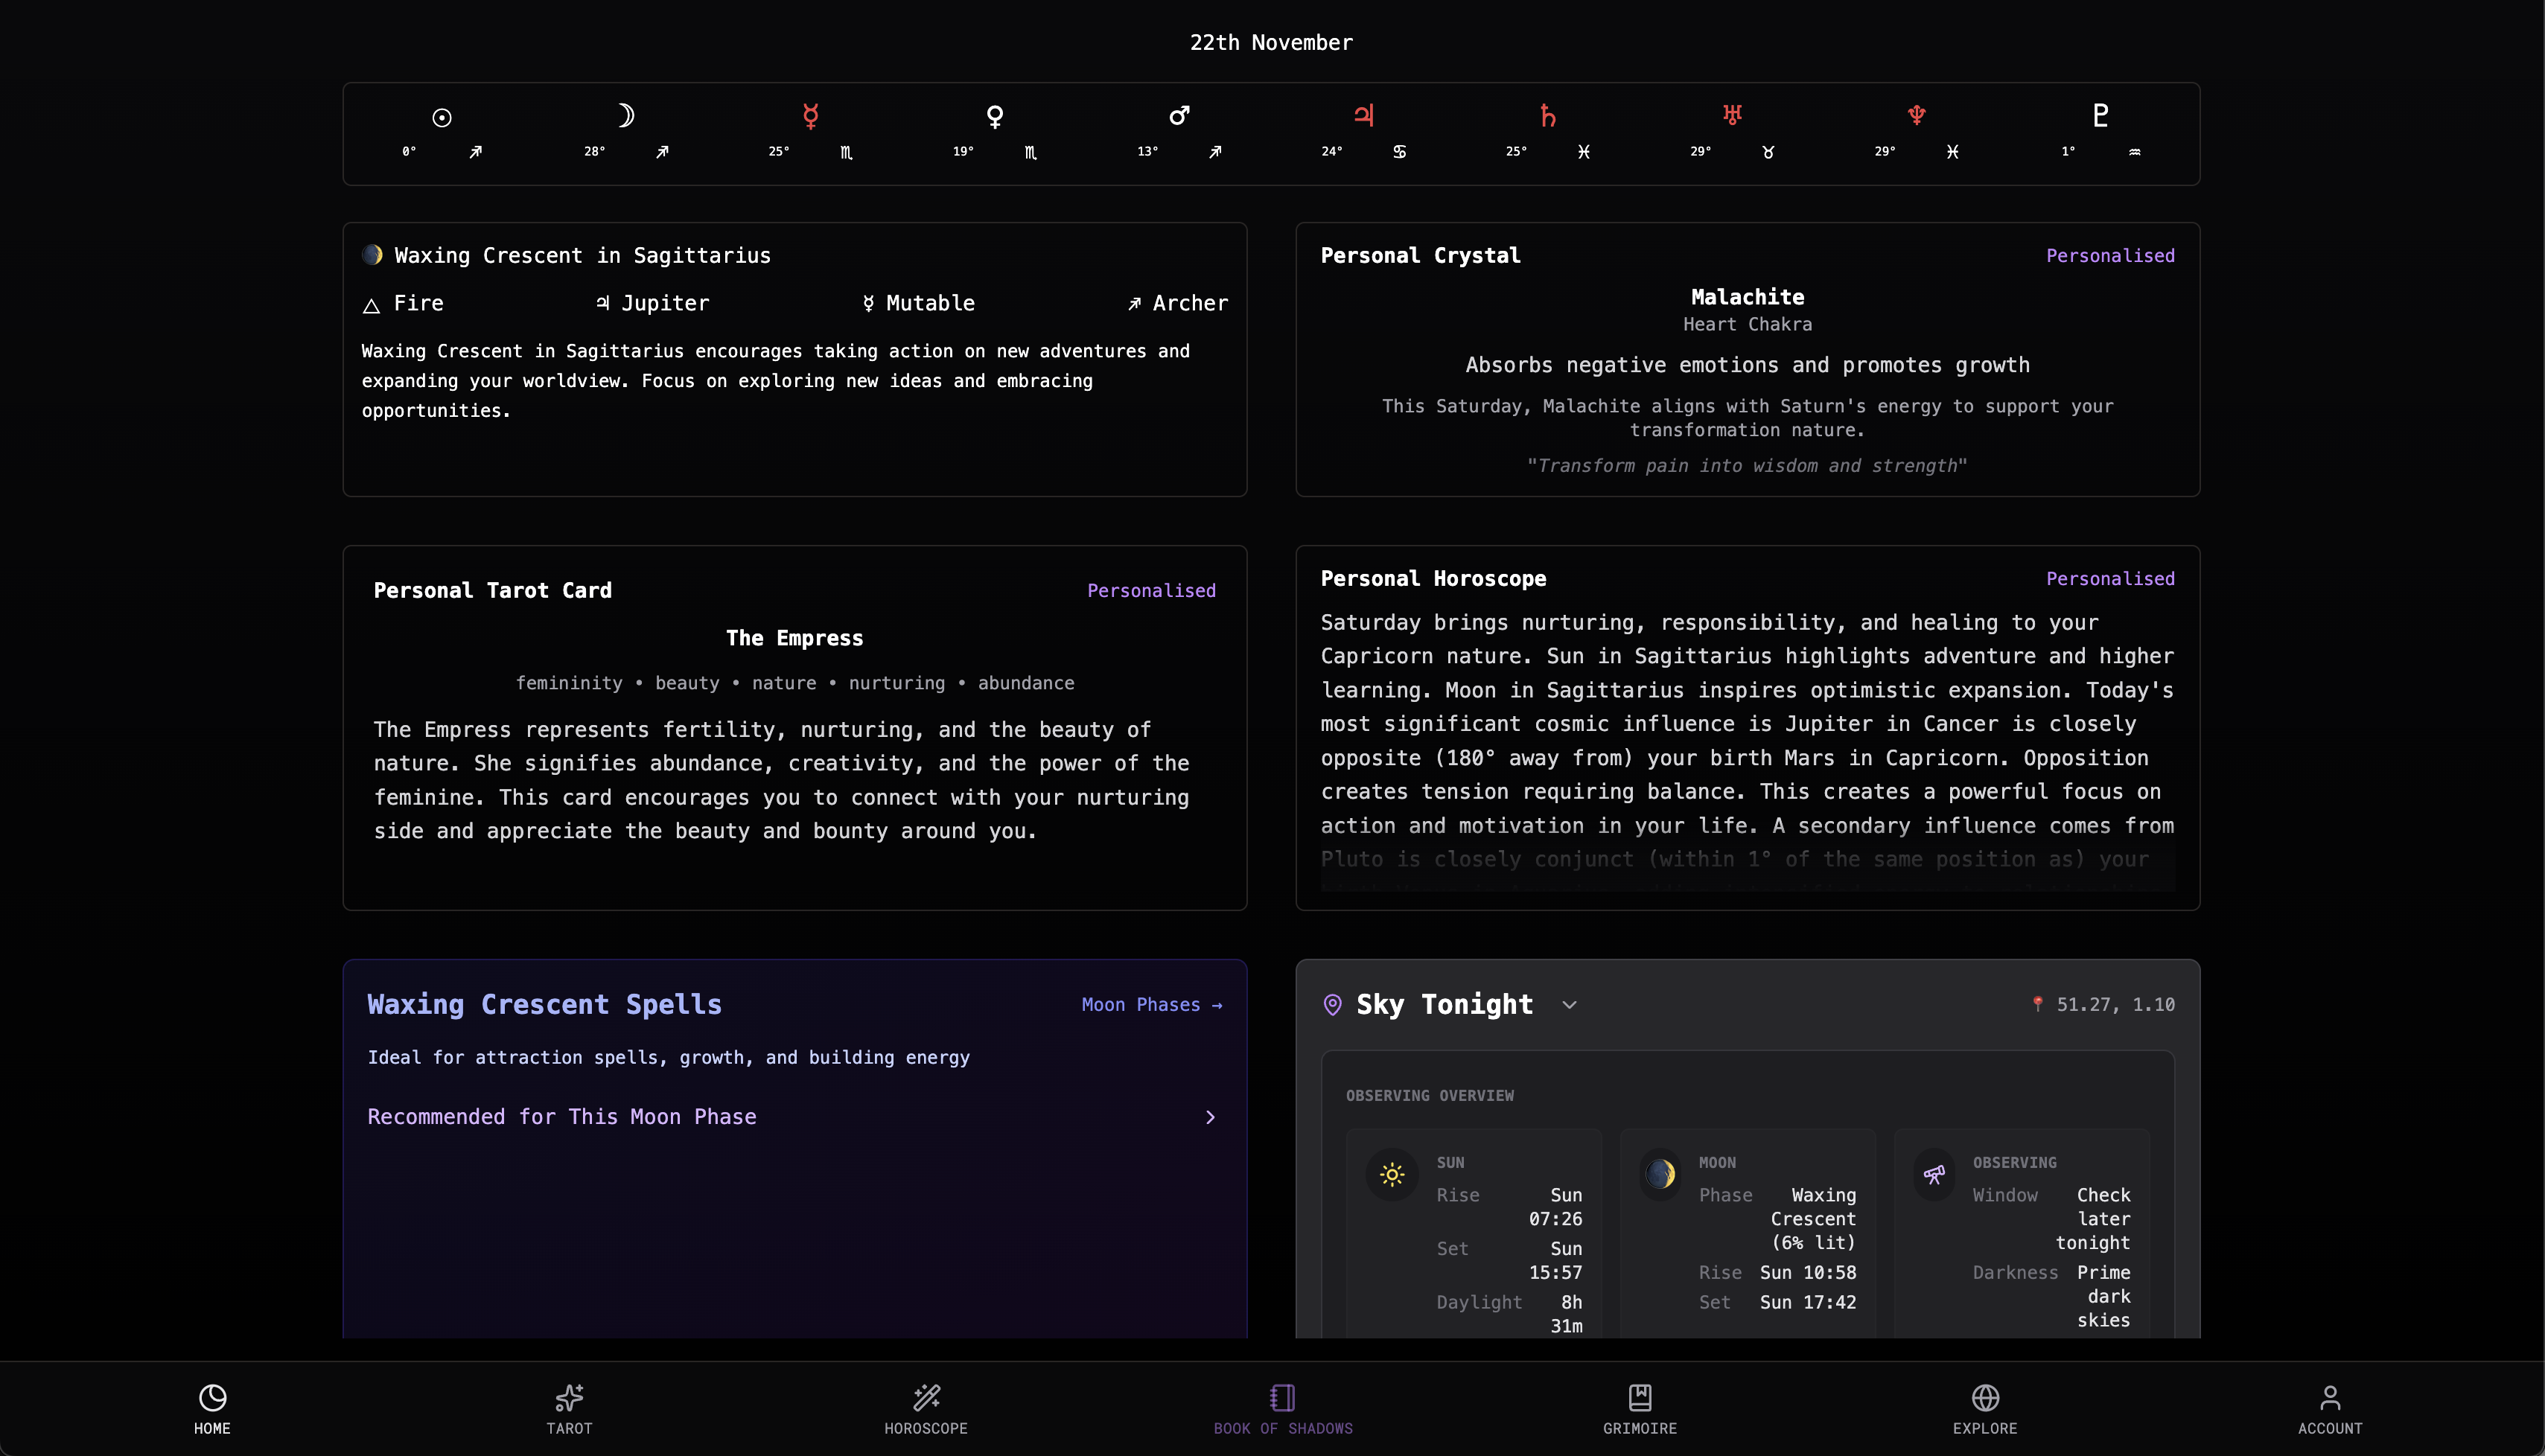This screenshot has width=2545, height=1456.
Task: Open the Grimoire section
Action: [1640, 1408]
